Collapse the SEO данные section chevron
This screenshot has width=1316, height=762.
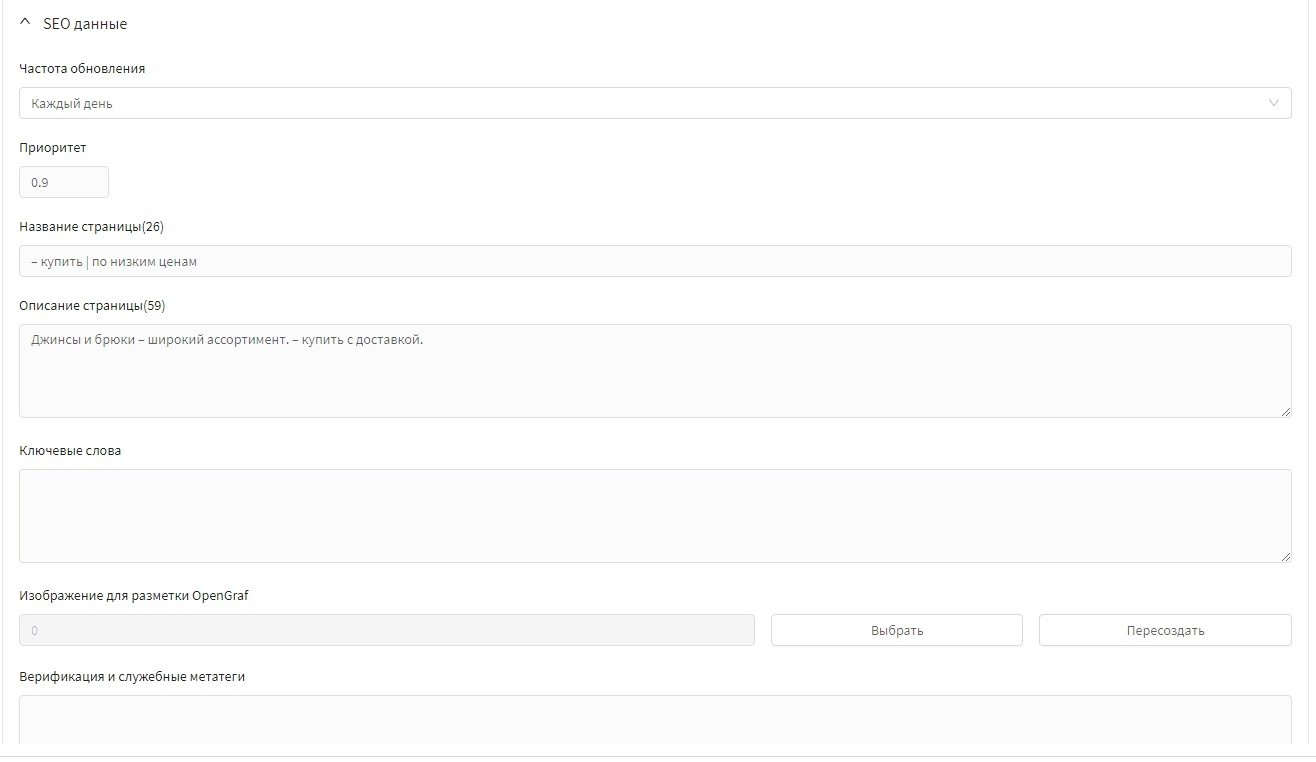coord(26,23)
